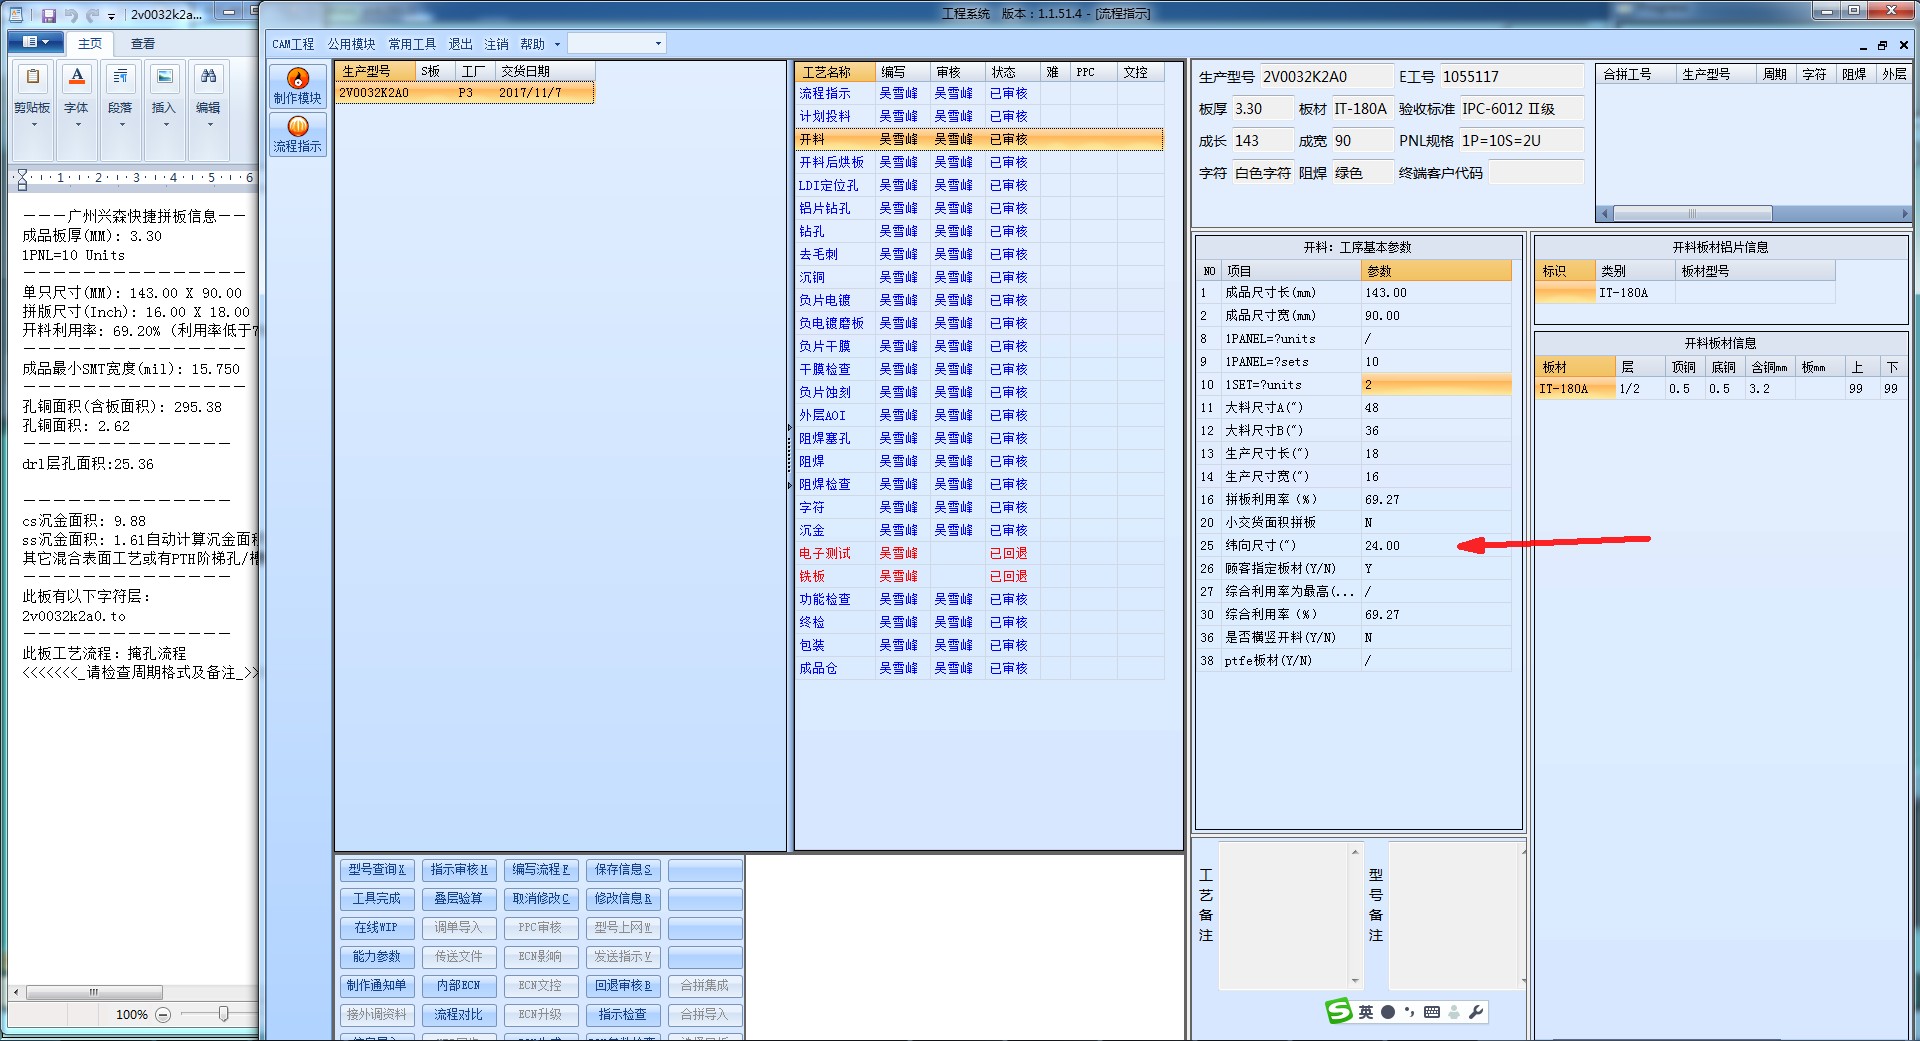Click the 指示审核H button
The width and height of the screenshot is (1920, 1041).
pyautogui.click(x=459, y=870)
